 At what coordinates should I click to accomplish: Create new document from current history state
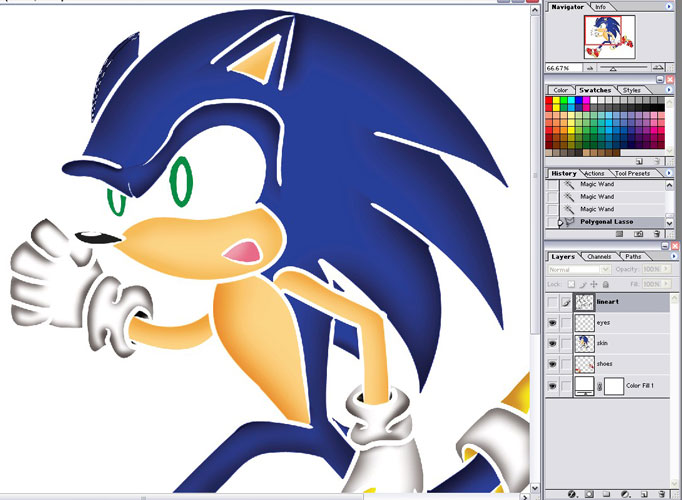[620, 234]
